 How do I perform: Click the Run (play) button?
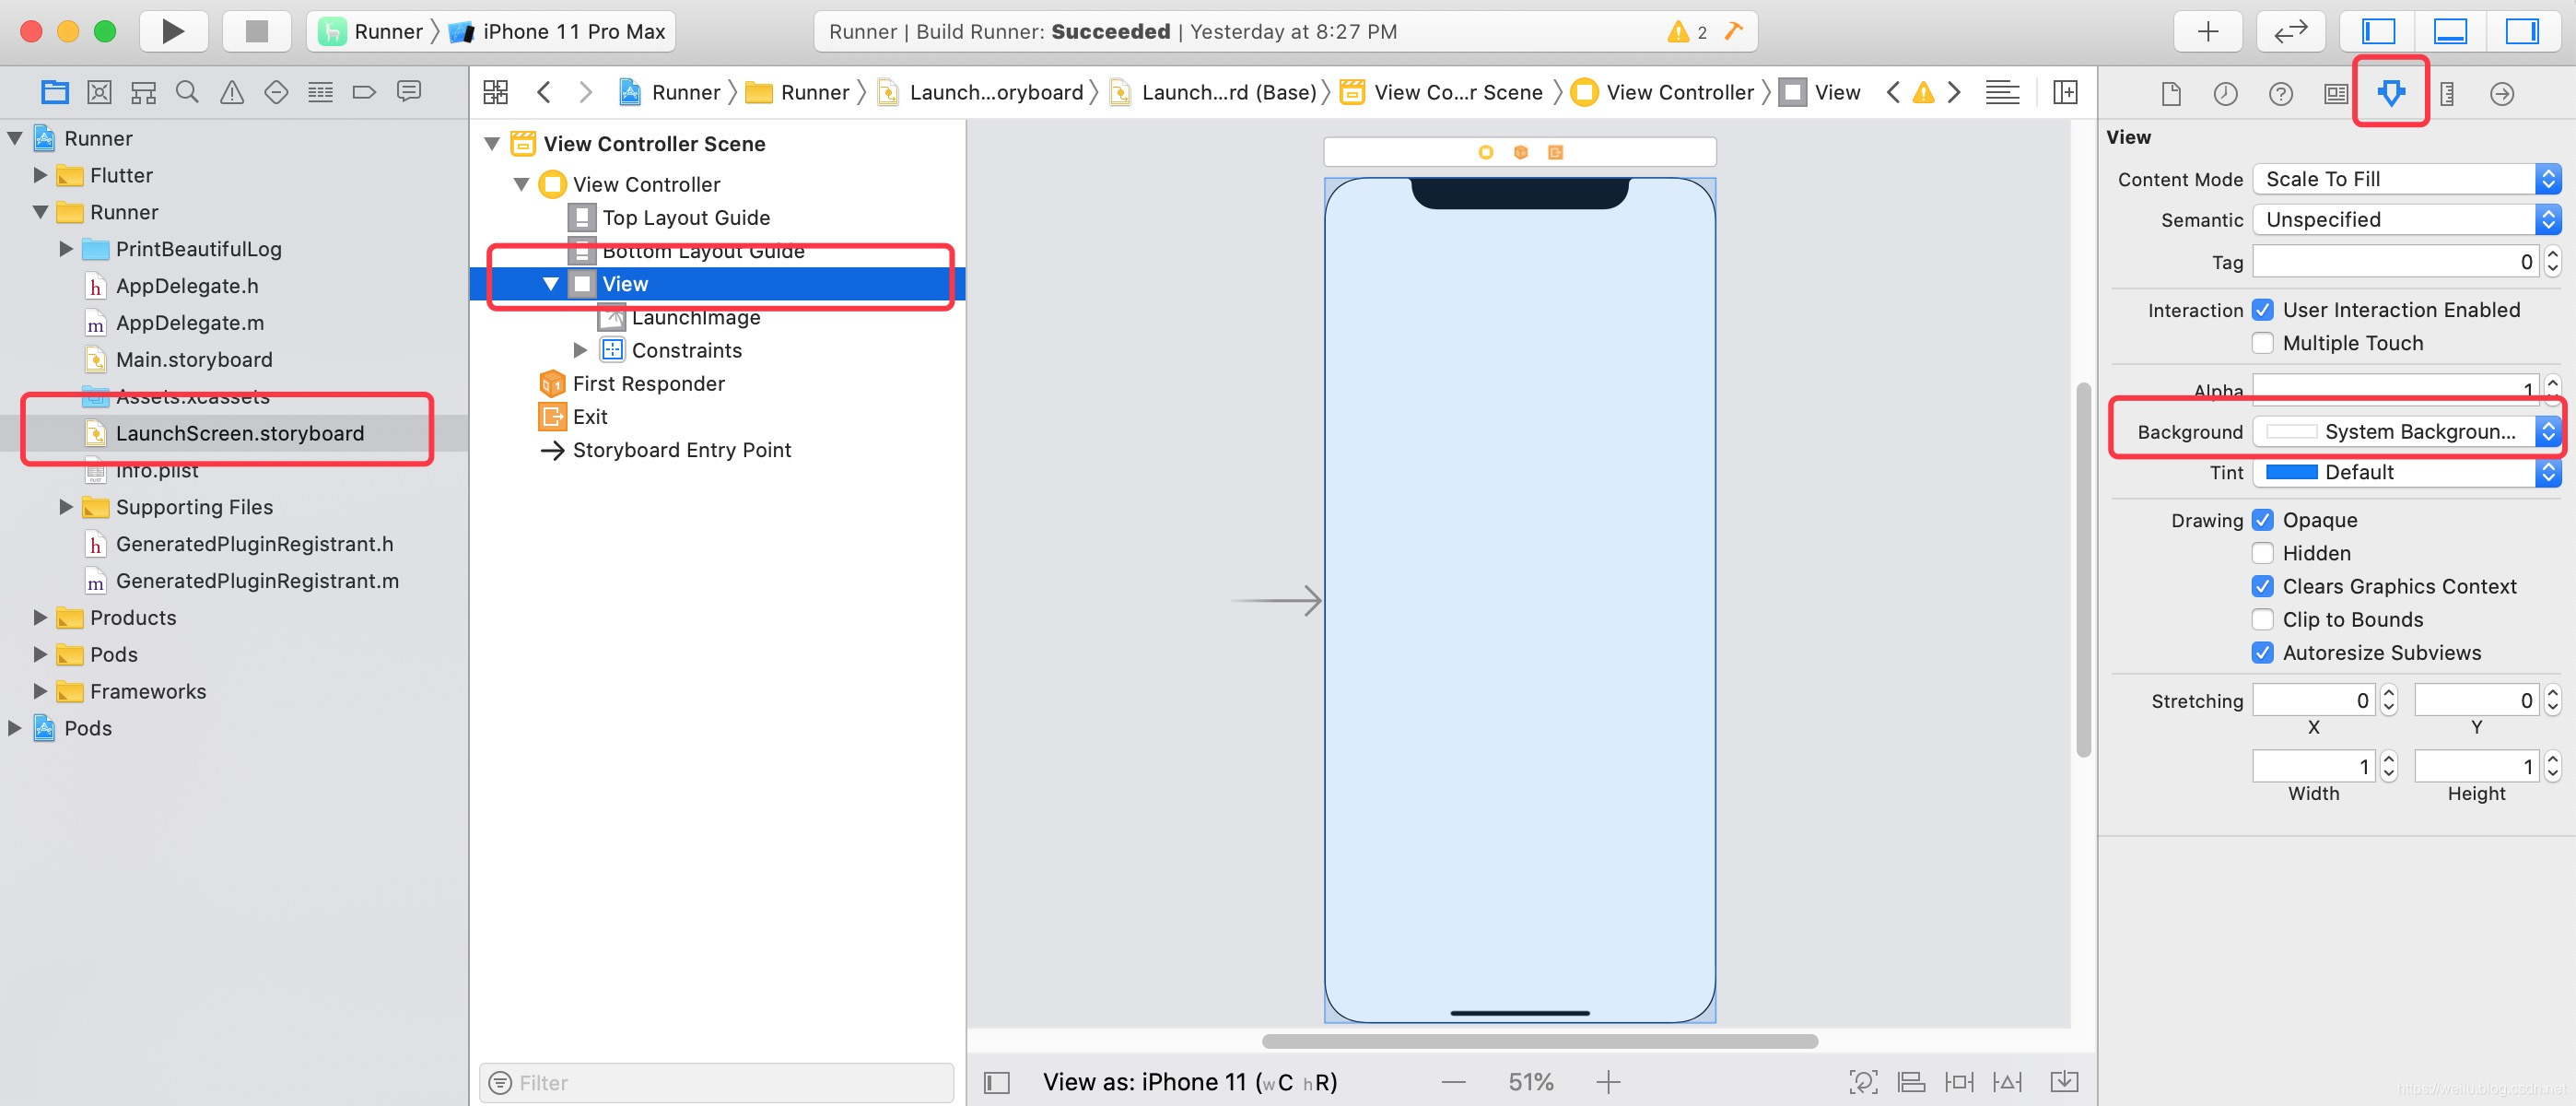click(173, 31)
